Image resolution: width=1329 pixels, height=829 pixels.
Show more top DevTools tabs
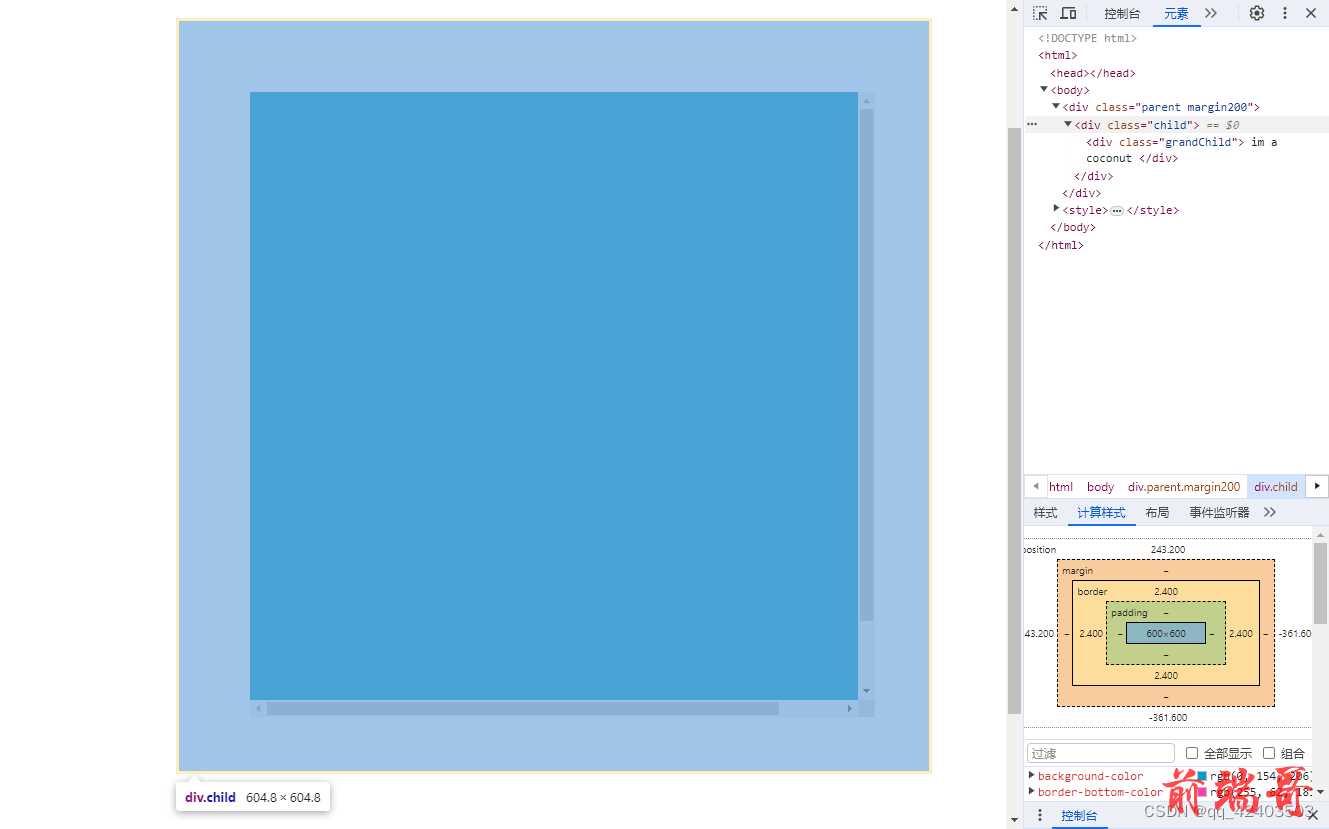[1211, 13]
